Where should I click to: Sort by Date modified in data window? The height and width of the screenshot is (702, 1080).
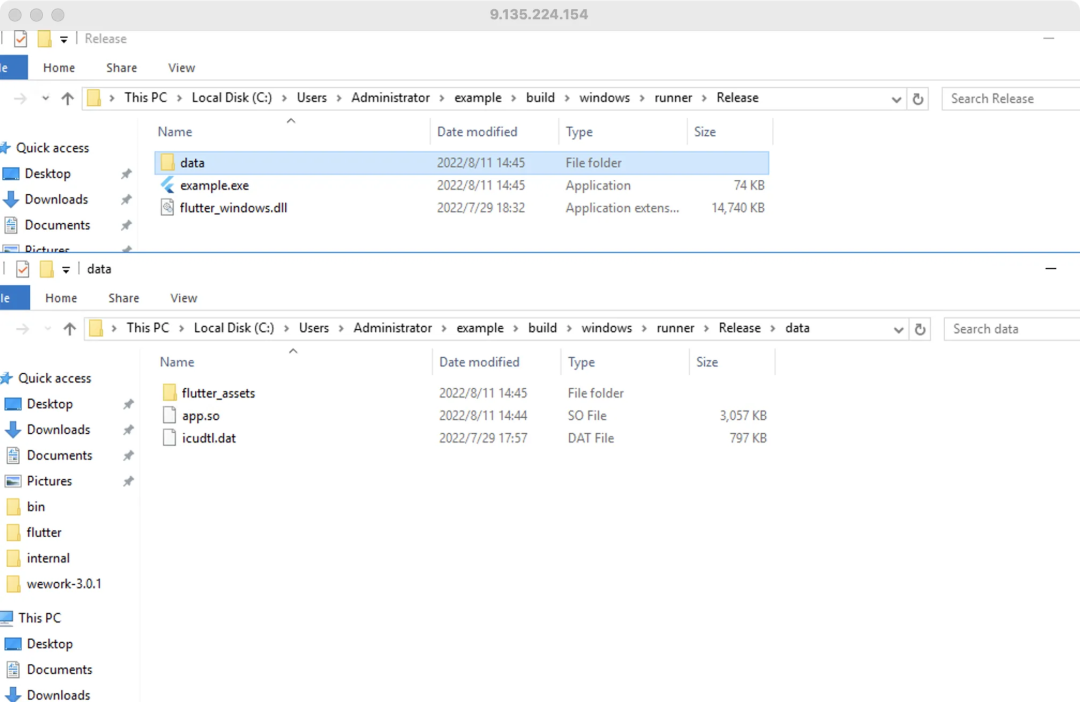pos(479,362)
